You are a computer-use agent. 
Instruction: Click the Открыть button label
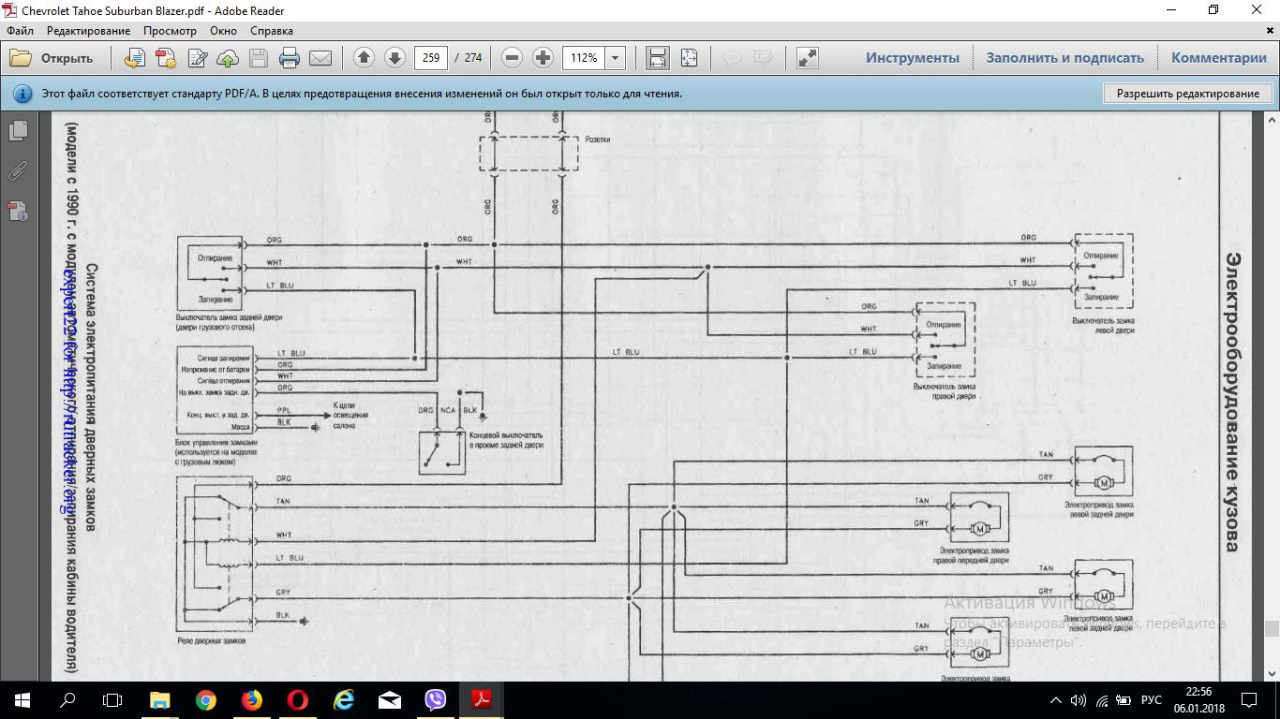pos(67,58)
